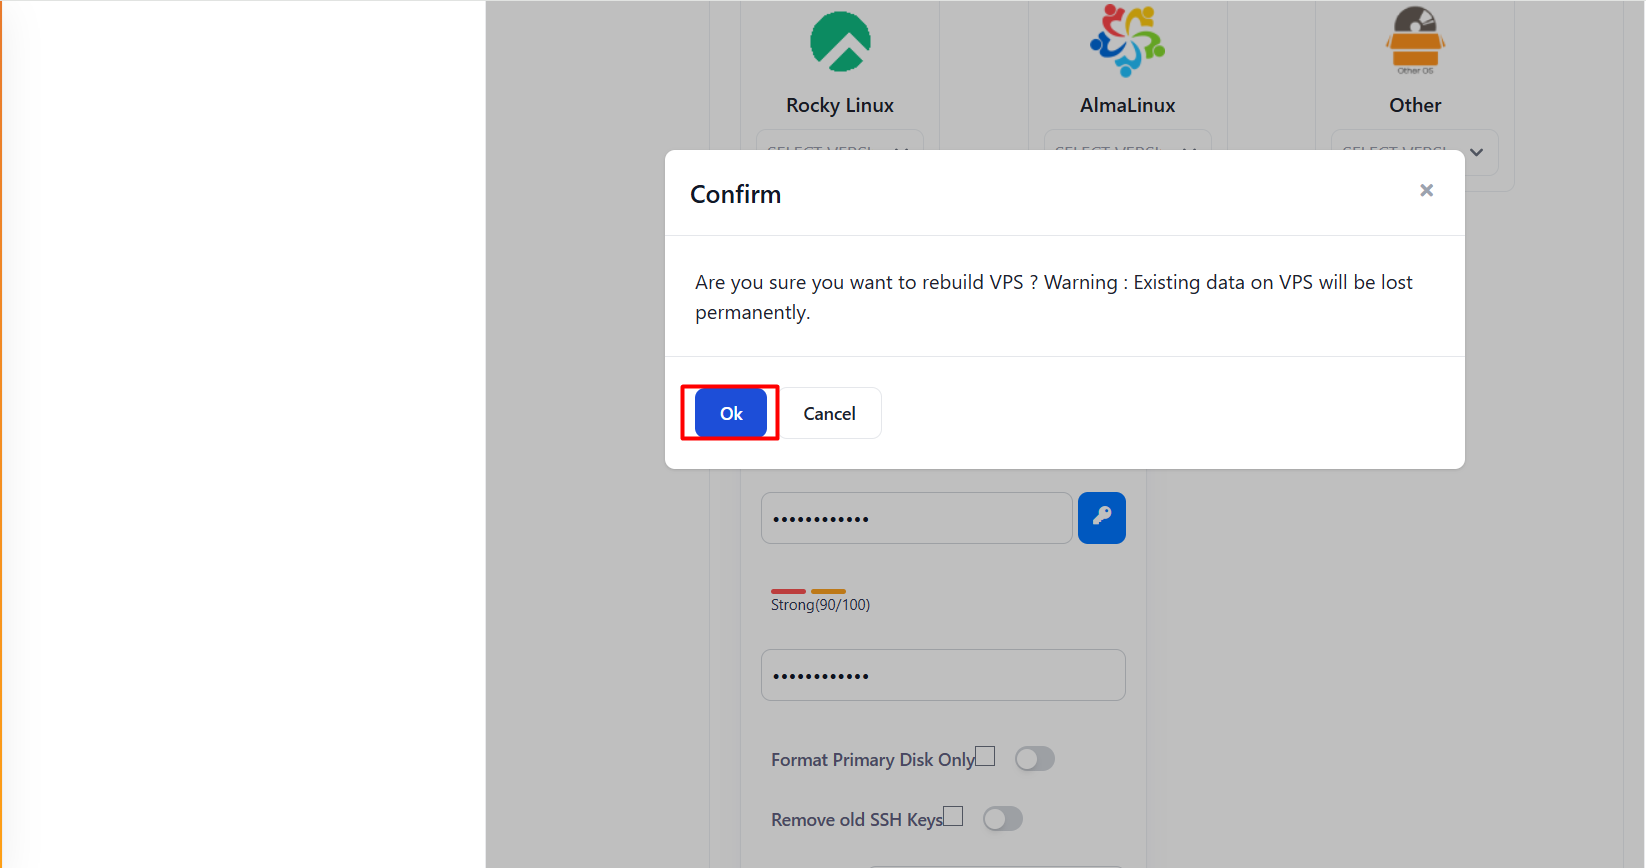Open the AlmaLinux version dropdown
This screenshot has width=1646, height=868.
click(1127, 142)
